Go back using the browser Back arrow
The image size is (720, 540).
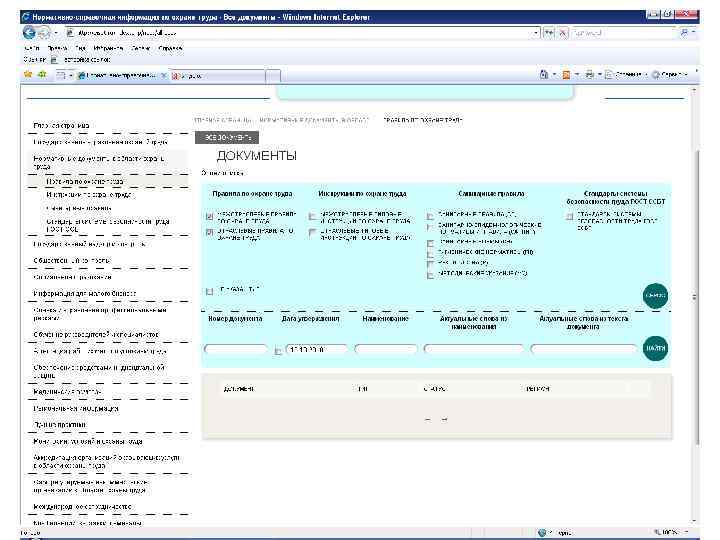point(29,33)
